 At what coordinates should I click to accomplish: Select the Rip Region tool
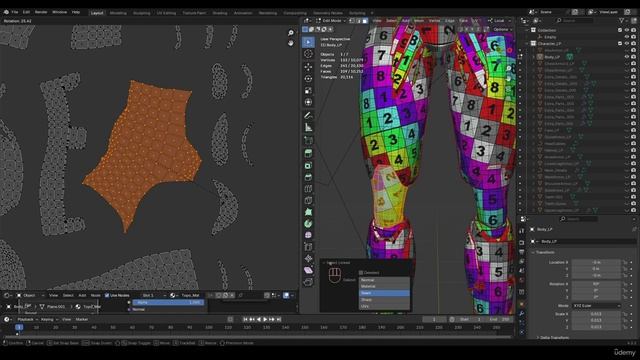coord(309,282)
